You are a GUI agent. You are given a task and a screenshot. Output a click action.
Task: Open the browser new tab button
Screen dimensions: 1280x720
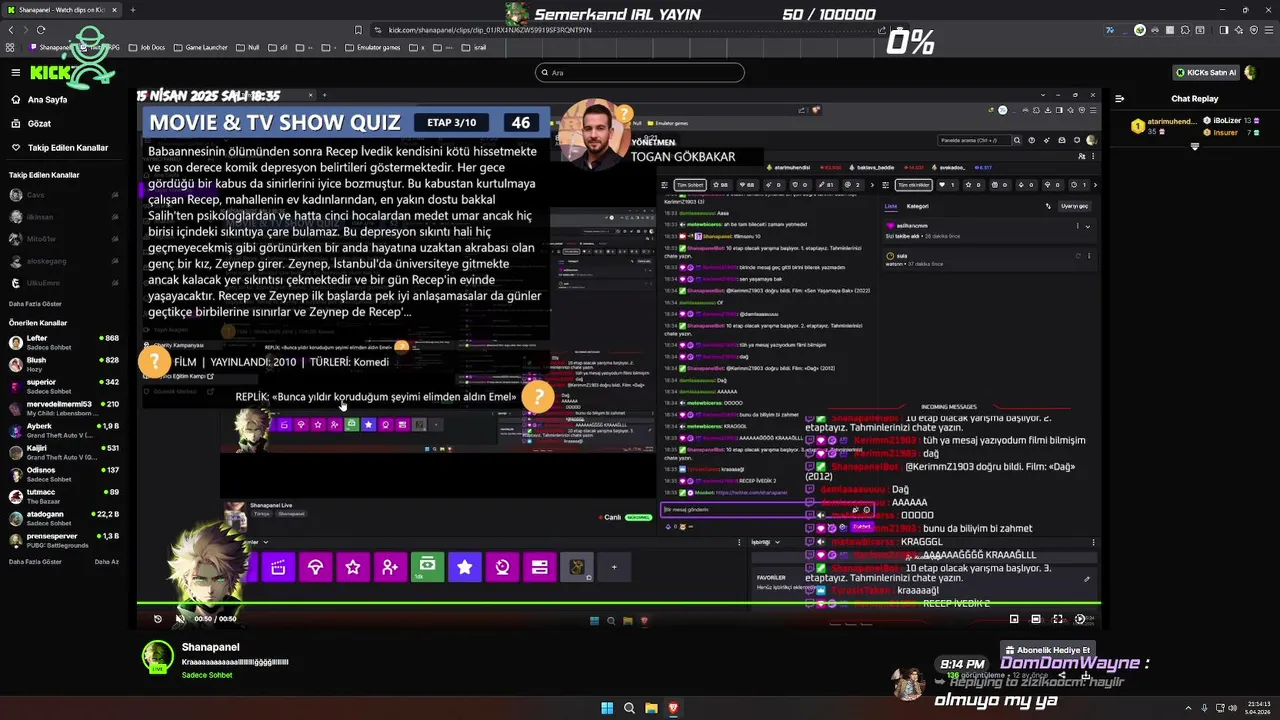coord(132,10)
